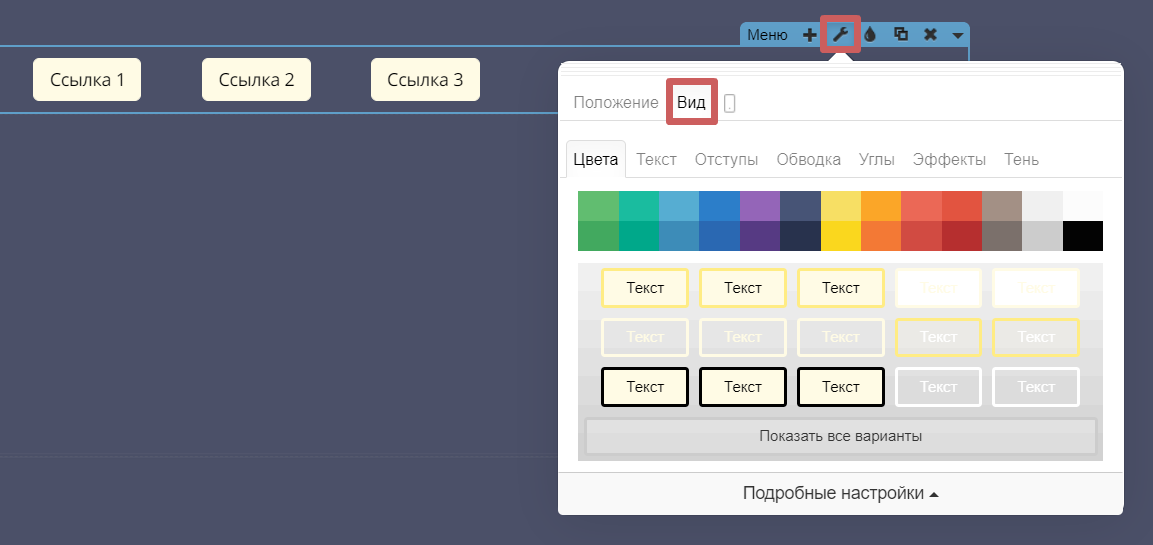1153x545 pixels.
Task: Open the Обводка tab
Action: pyautogui.click(x=807, y=159)
